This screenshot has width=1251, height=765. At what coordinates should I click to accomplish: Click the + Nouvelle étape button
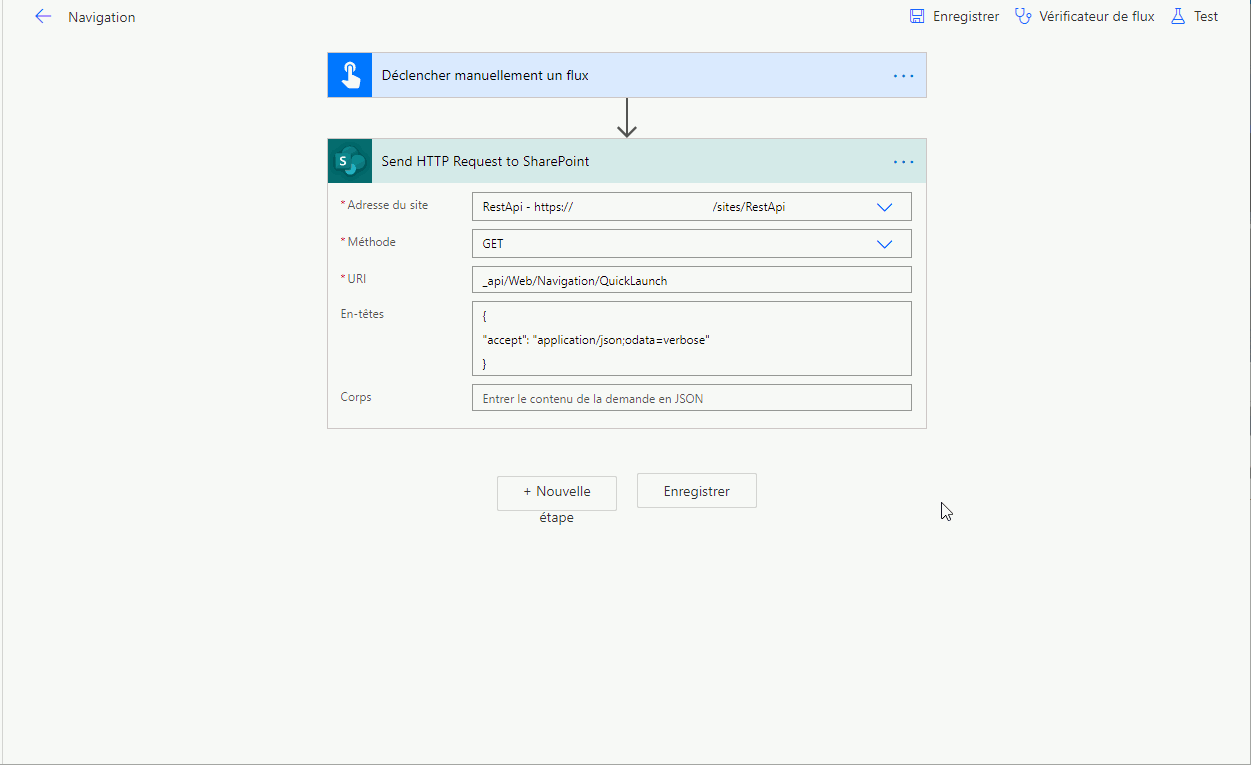click(557, 492)
